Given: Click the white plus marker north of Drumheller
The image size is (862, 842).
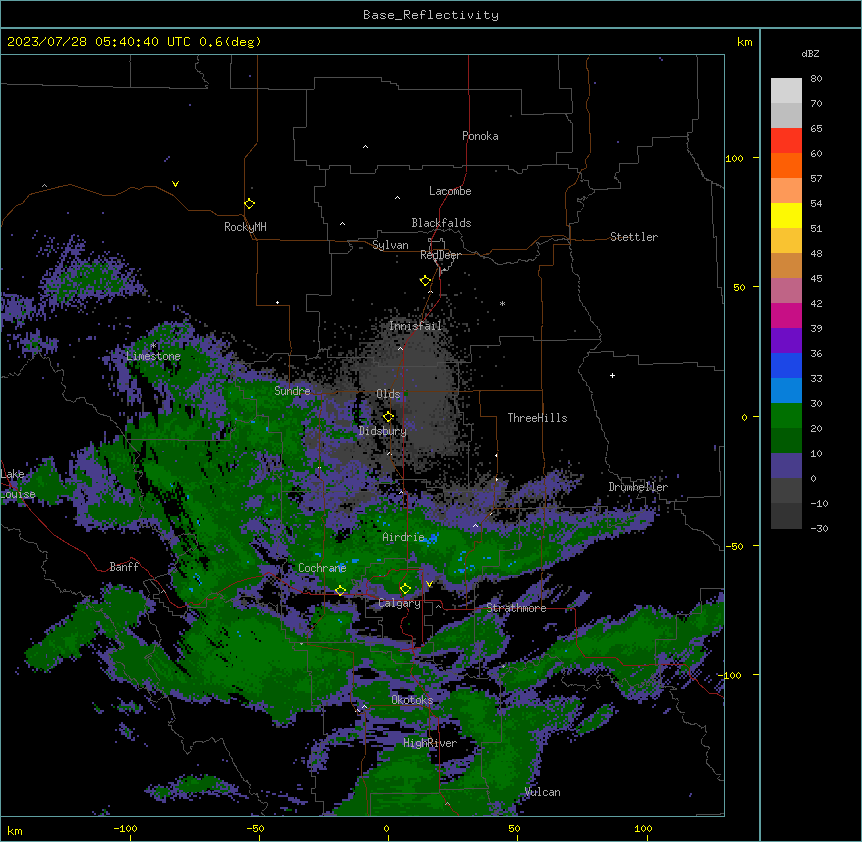Looking at the screenshot, I should 612,375.
